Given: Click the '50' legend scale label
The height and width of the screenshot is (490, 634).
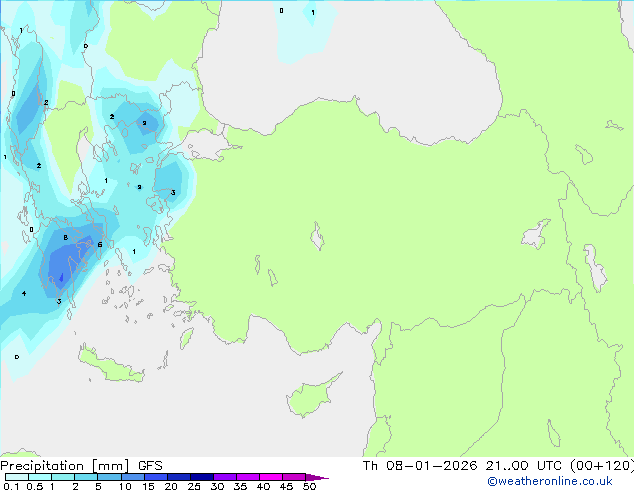Looking at the screenshot, I should (x=309, y=486).
